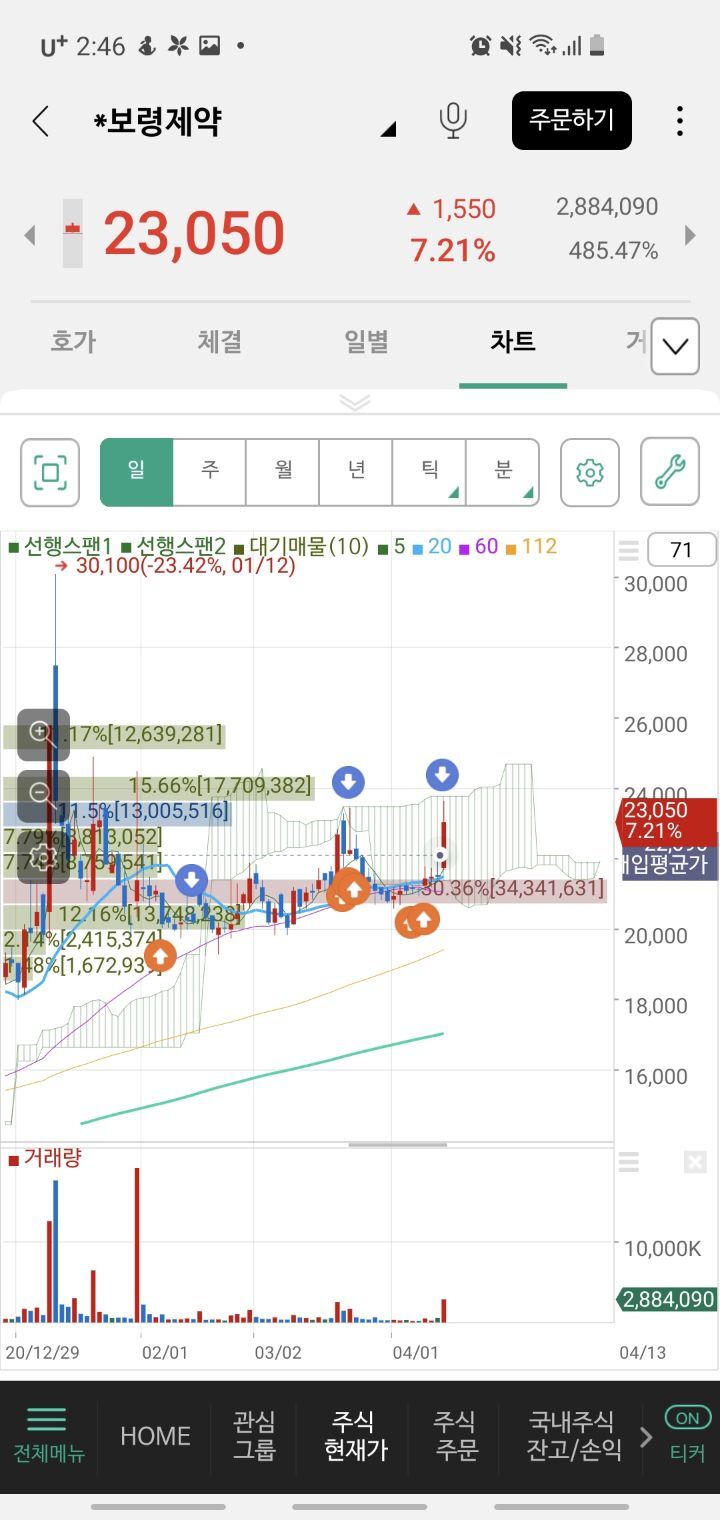
Task: Edit the candle count field 71
Action: click(x=682, y=550)
